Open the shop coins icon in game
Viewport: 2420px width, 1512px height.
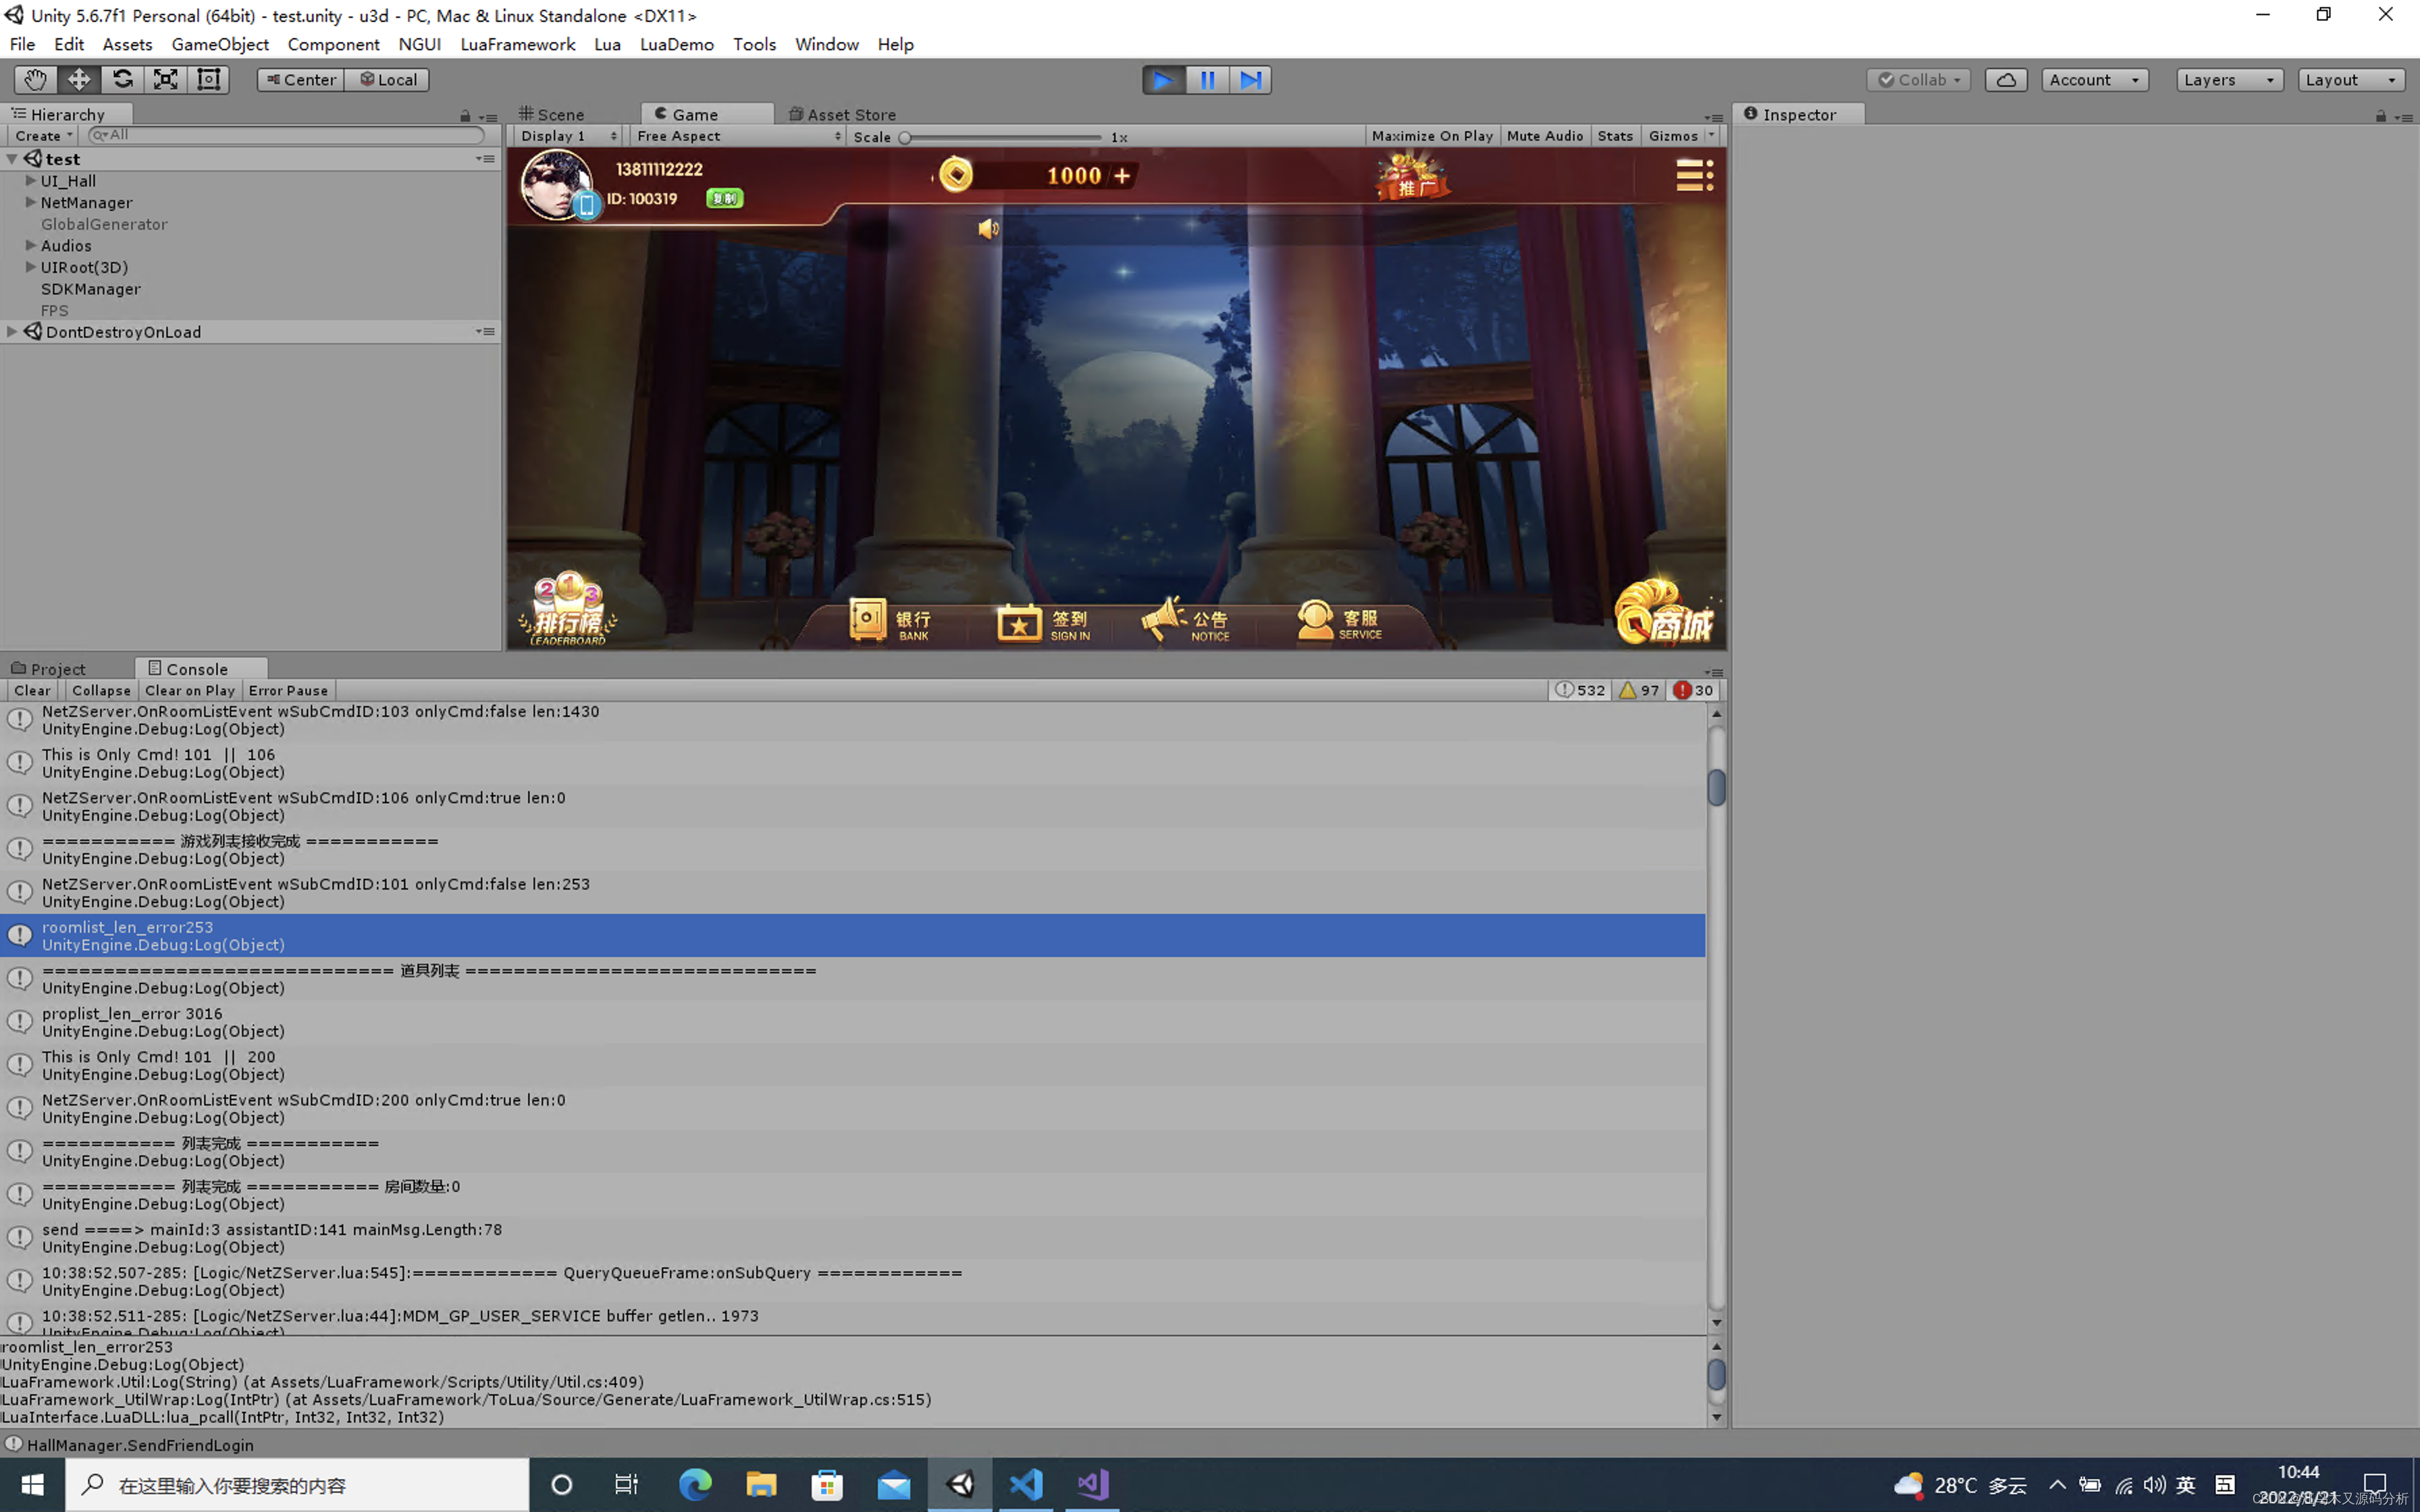tap(1665, 612)
